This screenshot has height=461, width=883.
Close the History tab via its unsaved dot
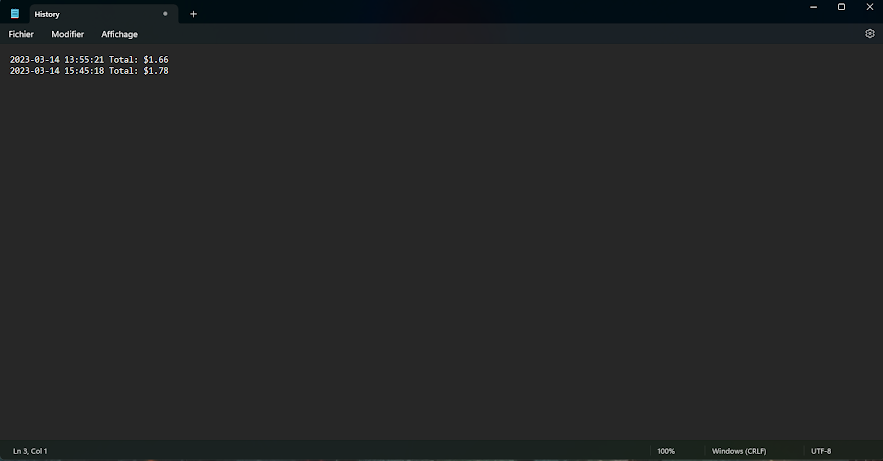pos(165,14)
